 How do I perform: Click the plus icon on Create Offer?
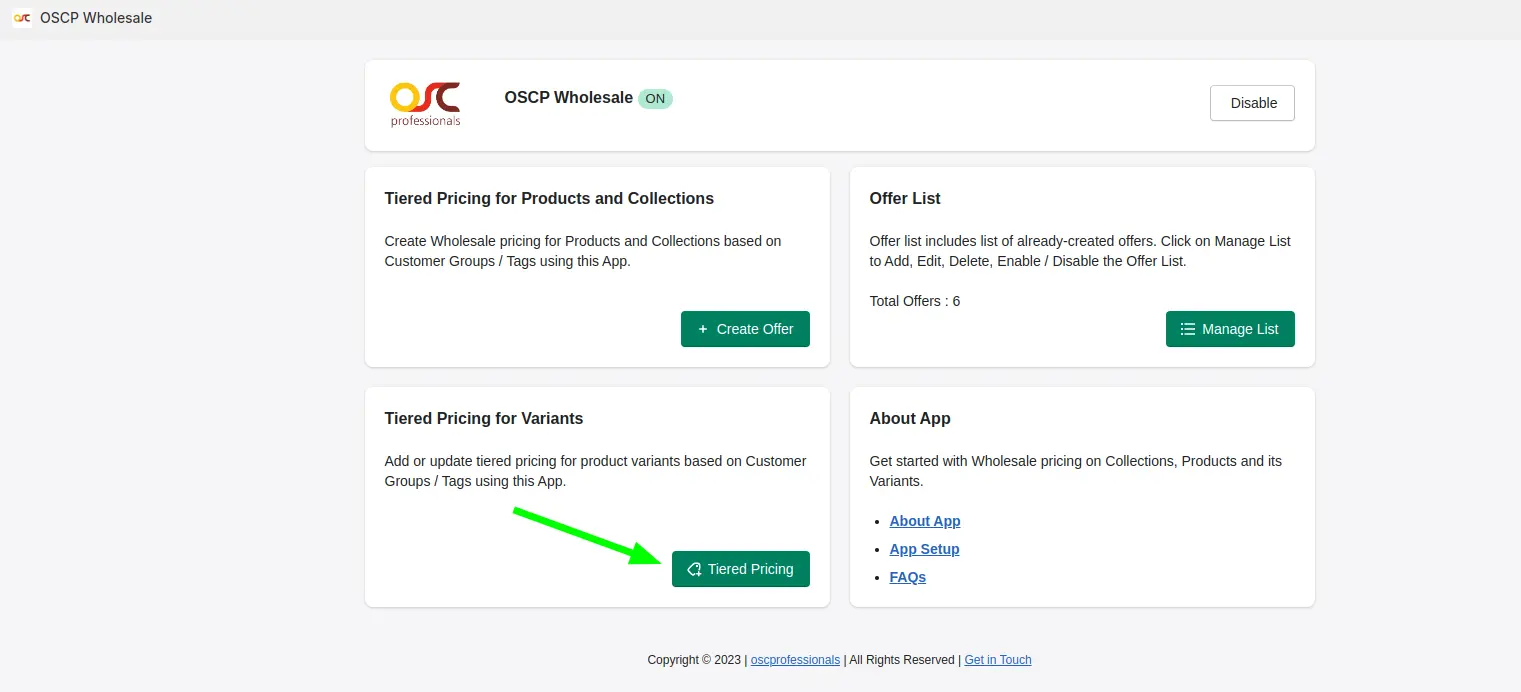point(703,329)
